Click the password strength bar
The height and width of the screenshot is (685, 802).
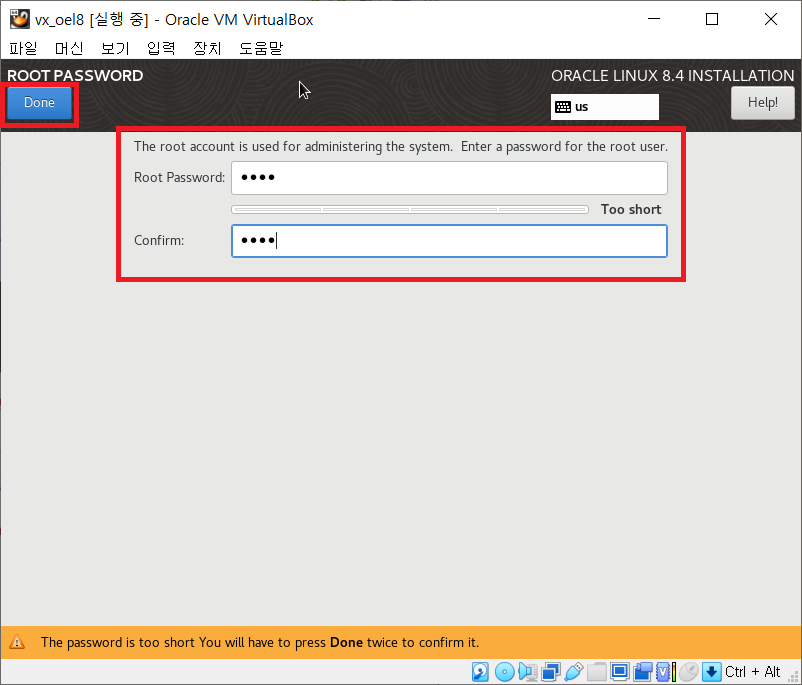point(410,209)
